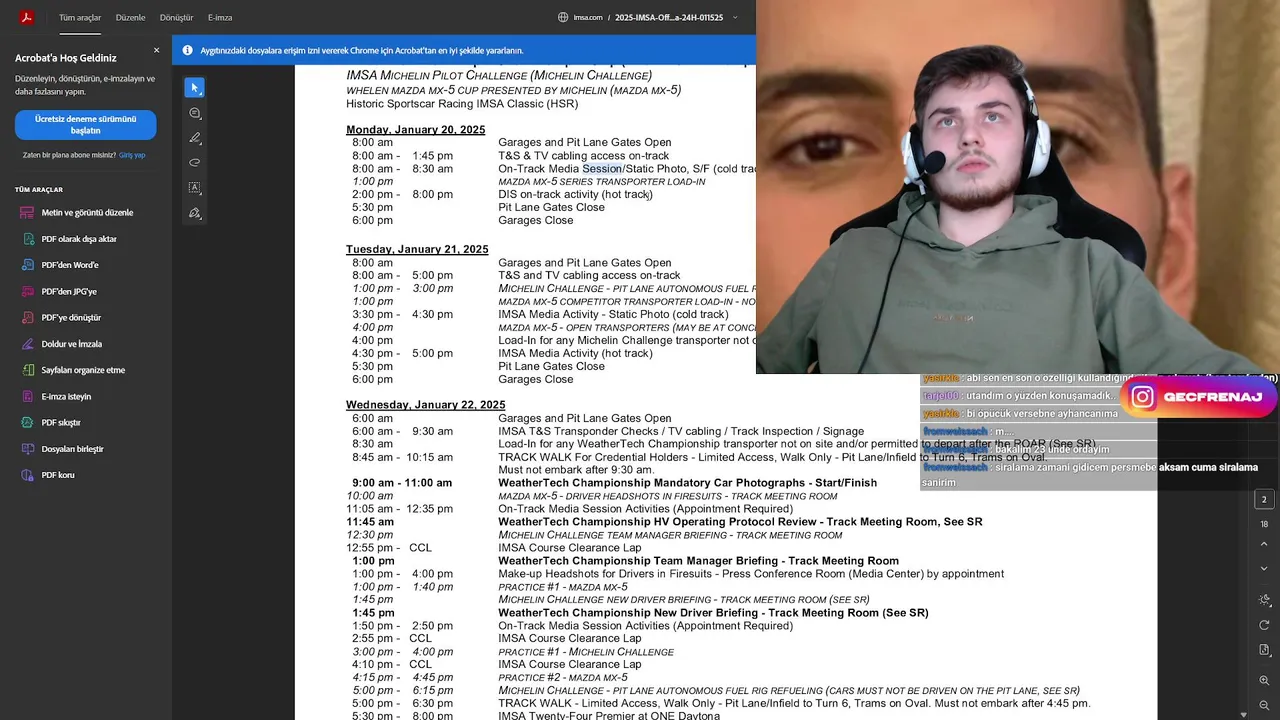This screenshot has height=720, width=1280.
Task: Click WeatherTech Championship Team Manager Briefing text
Action: coord(698,561)
